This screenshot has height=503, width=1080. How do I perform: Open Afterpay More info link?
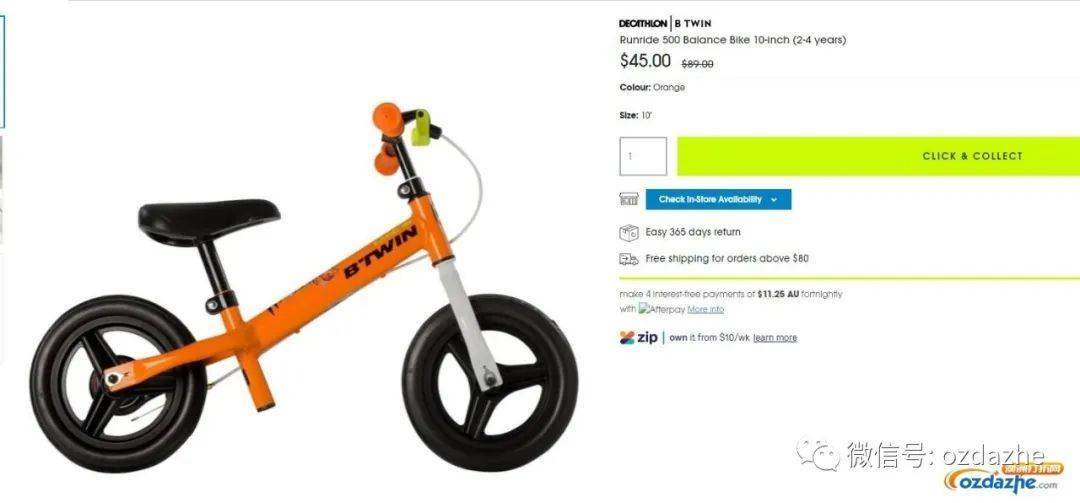(x=705, y=309)
